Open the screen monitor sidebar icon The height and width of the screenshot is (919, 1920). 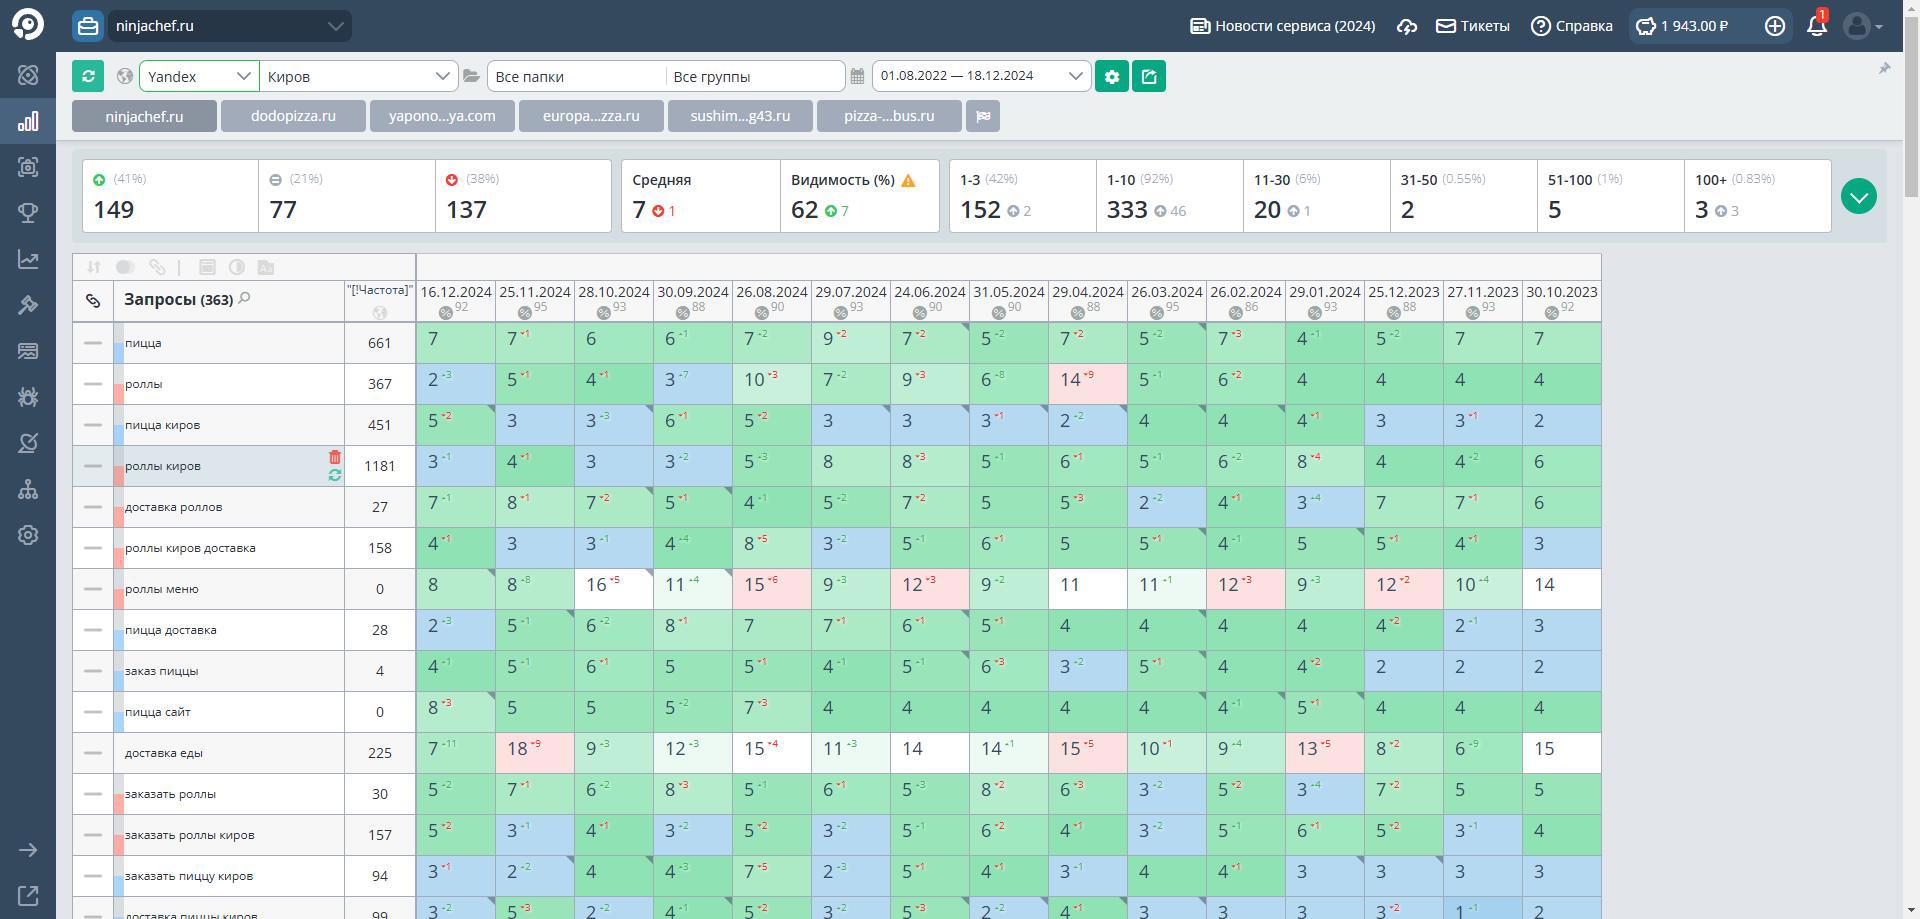pyautogui.click(x=28, y=351)
